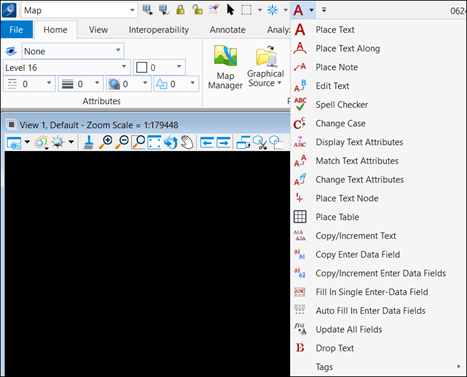This screenshot has width=467, height=377.
Task: Activate the Place Fence tool
Action: coord(246,10)
